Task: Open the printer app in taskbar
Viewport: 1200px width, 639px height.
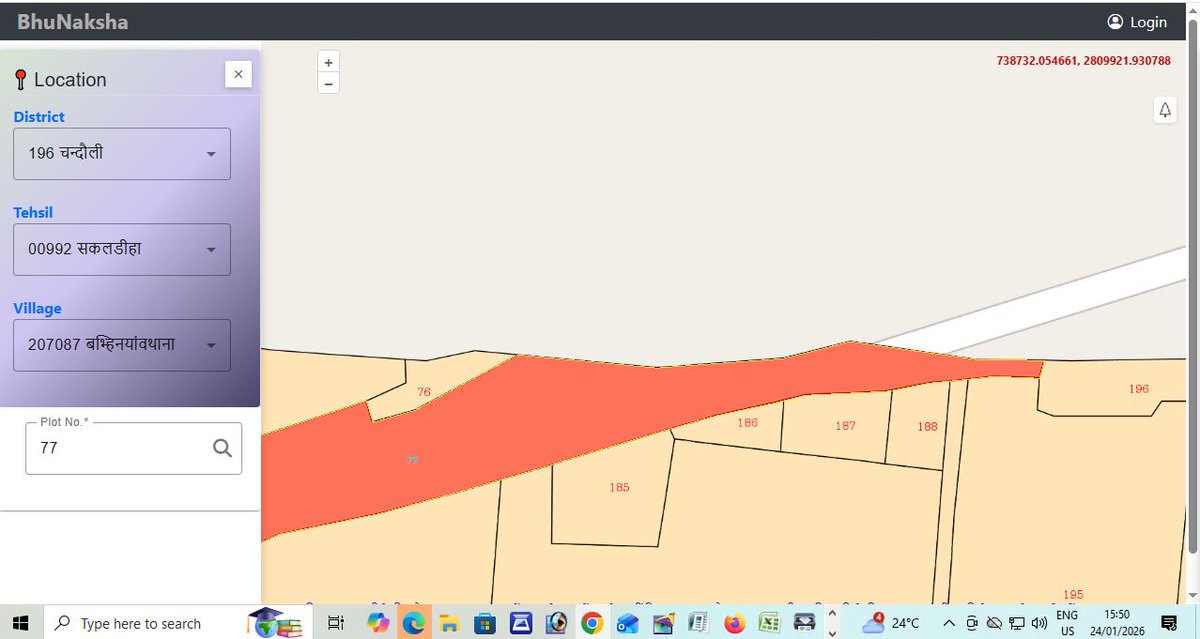Action: (x=805, y=623)
